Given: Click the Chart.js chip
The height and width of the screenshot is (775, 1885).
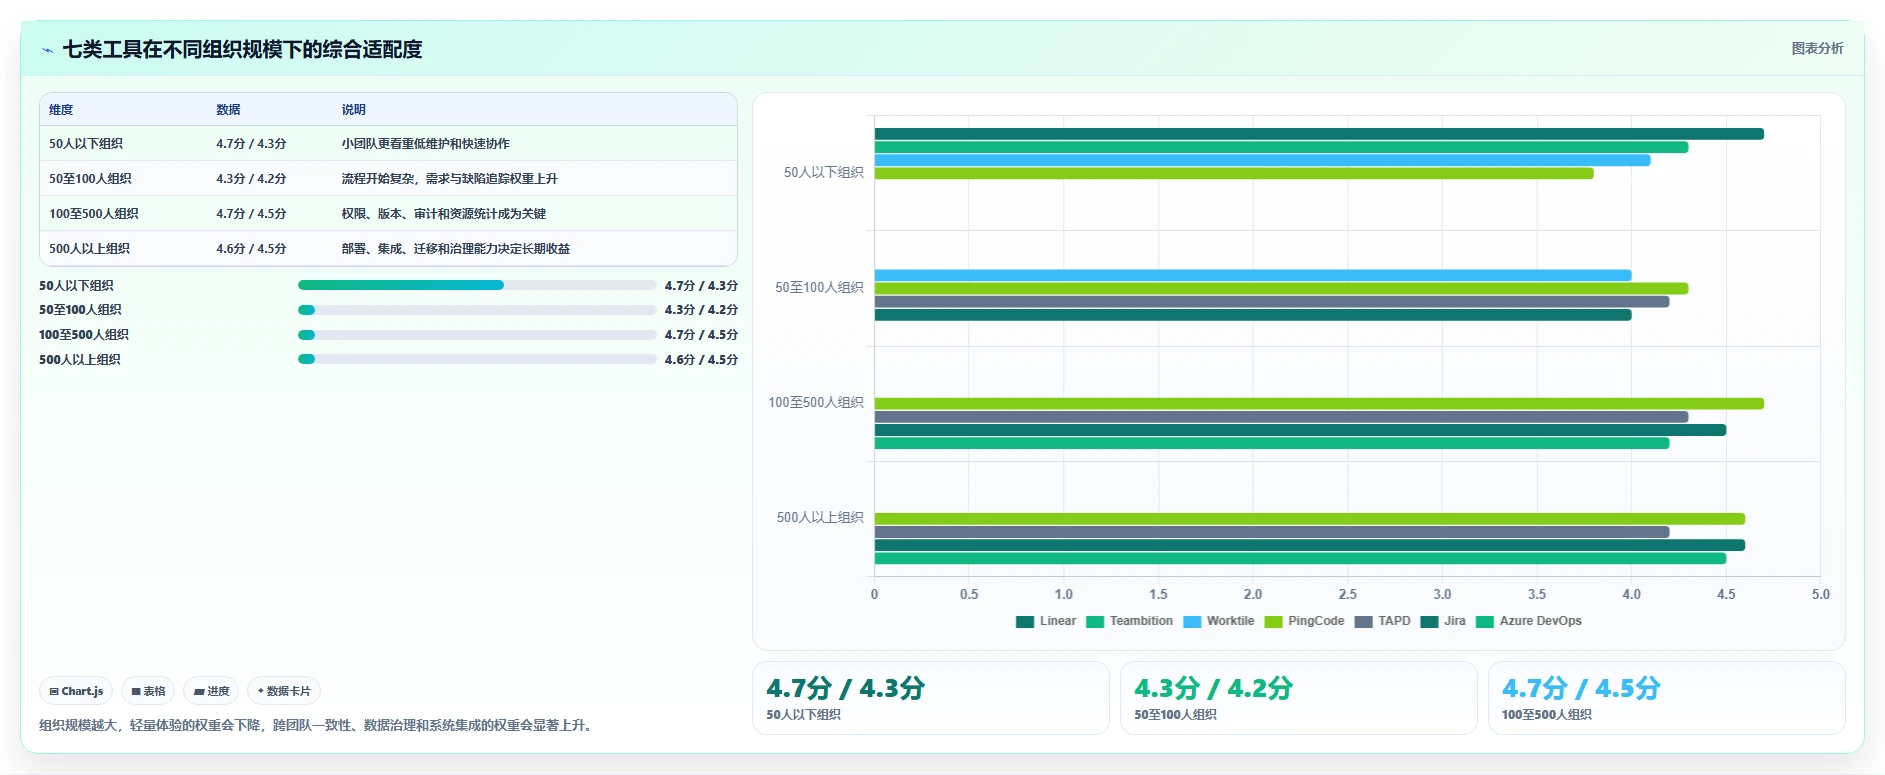Looking at the screenshot, I should click(77, 691).
